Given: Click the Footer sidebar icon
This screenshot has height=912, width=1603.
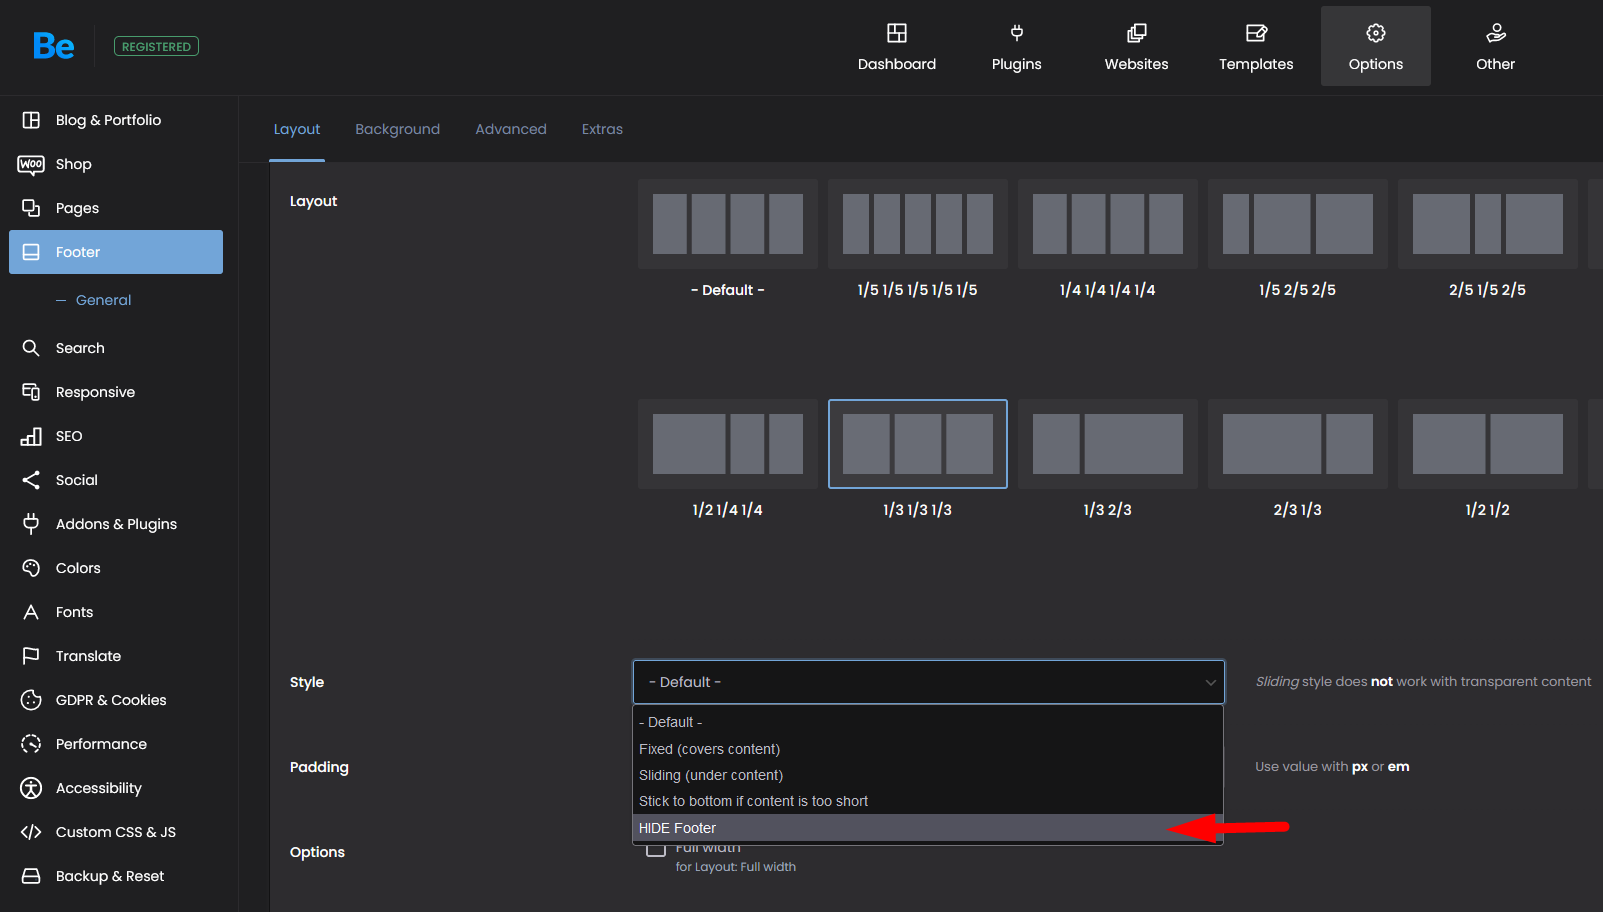Looking at the screenshot, I should coord(31,252).
